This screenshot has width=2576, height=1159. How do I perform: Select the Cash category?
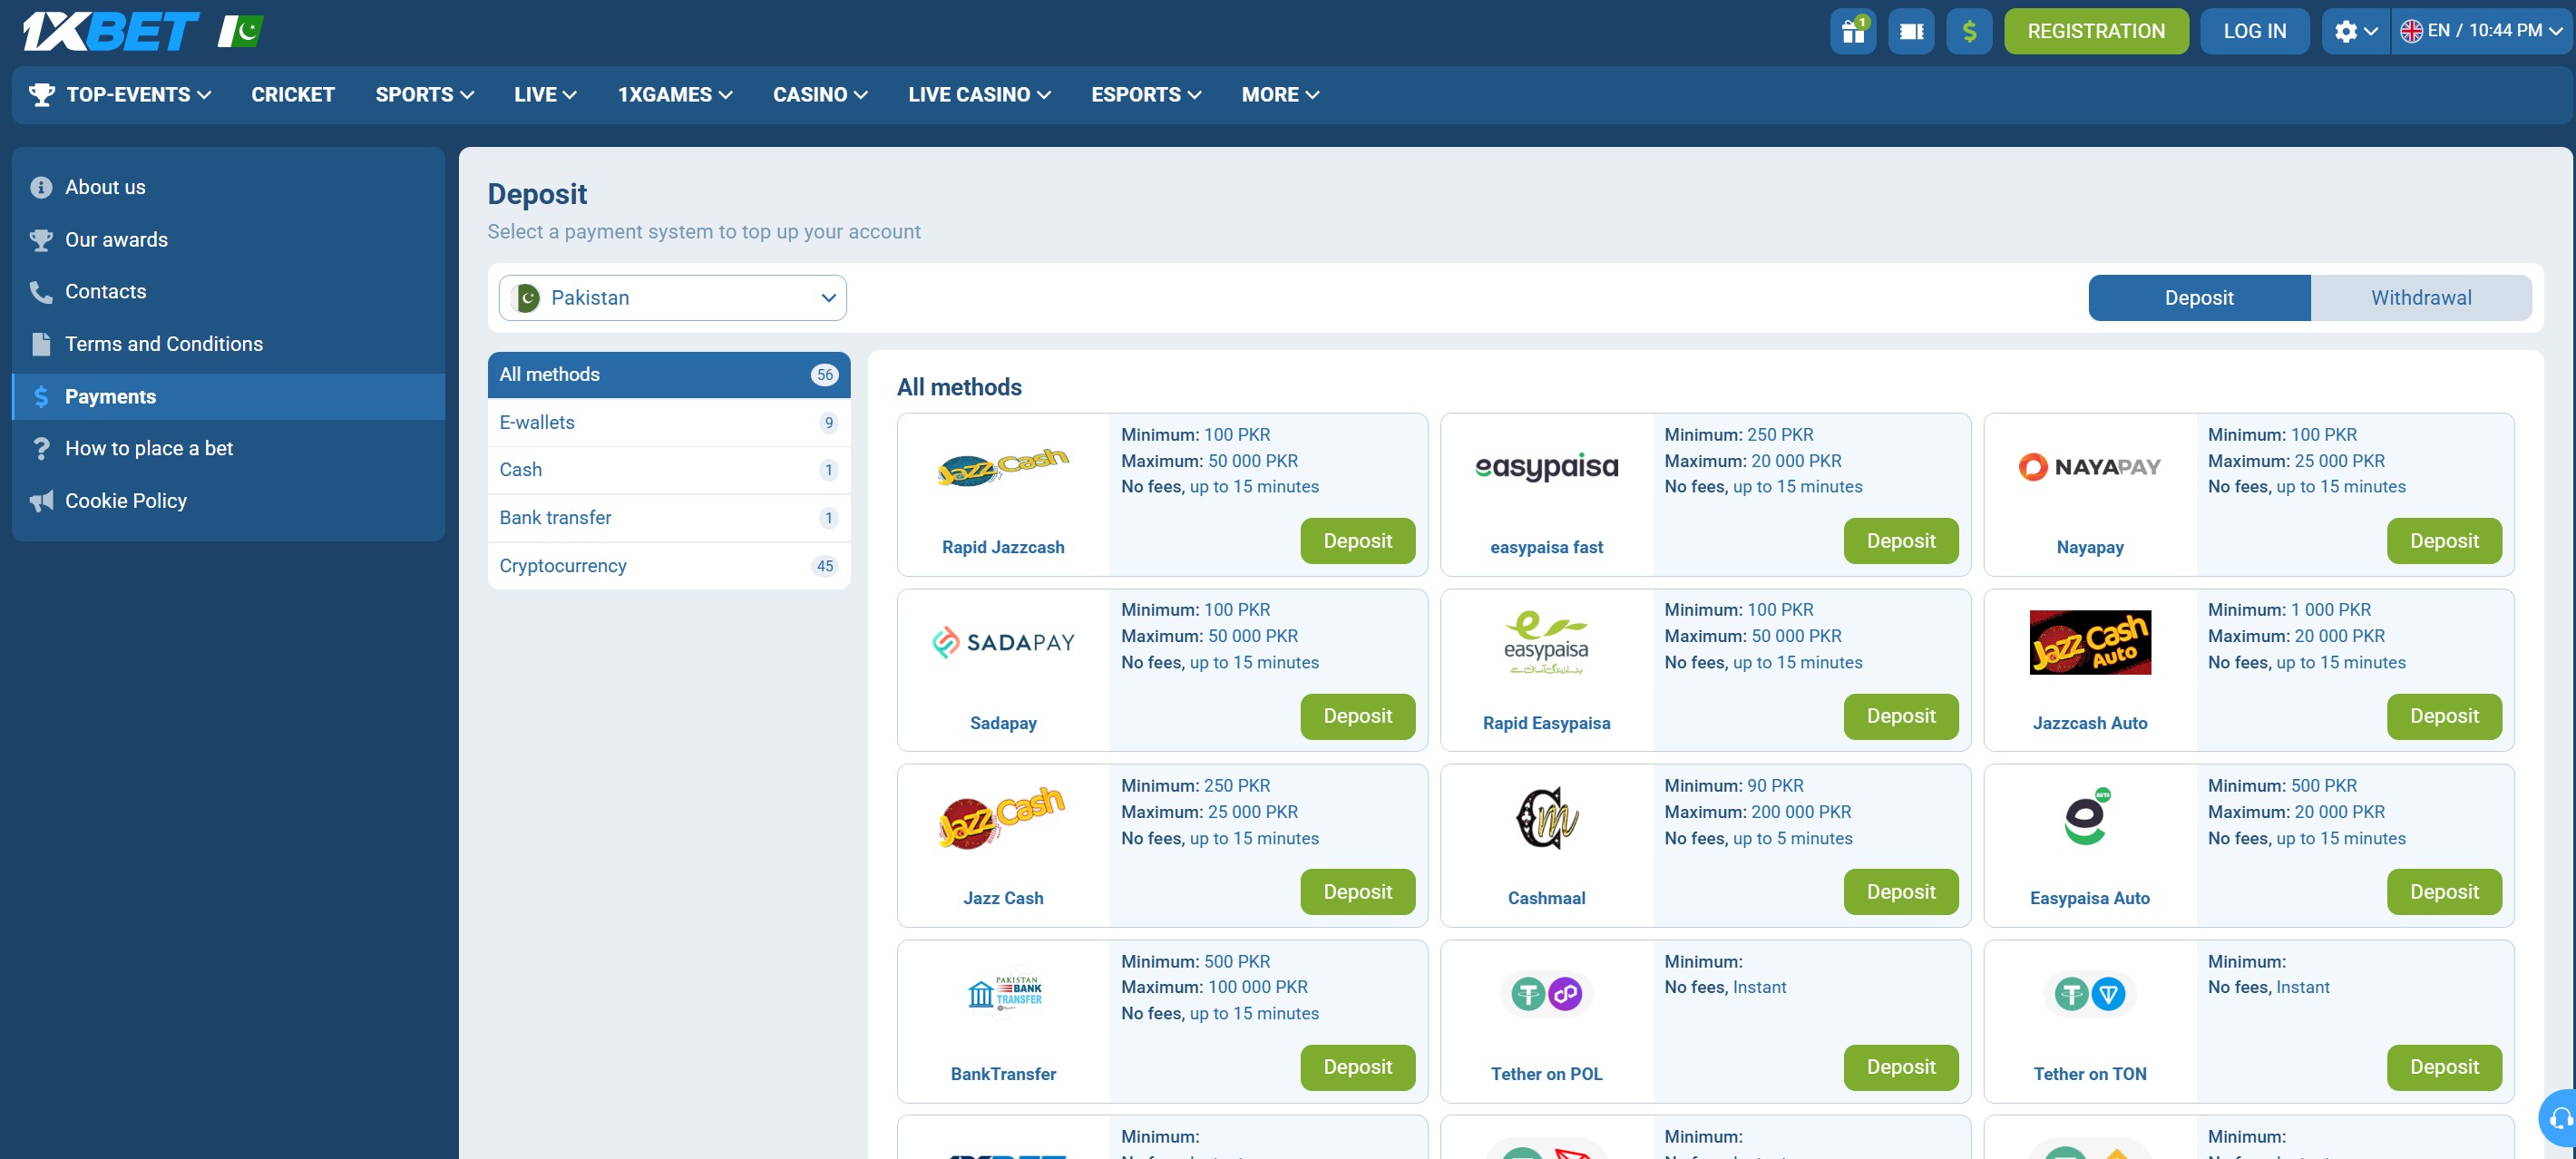[x=668, y=470]
